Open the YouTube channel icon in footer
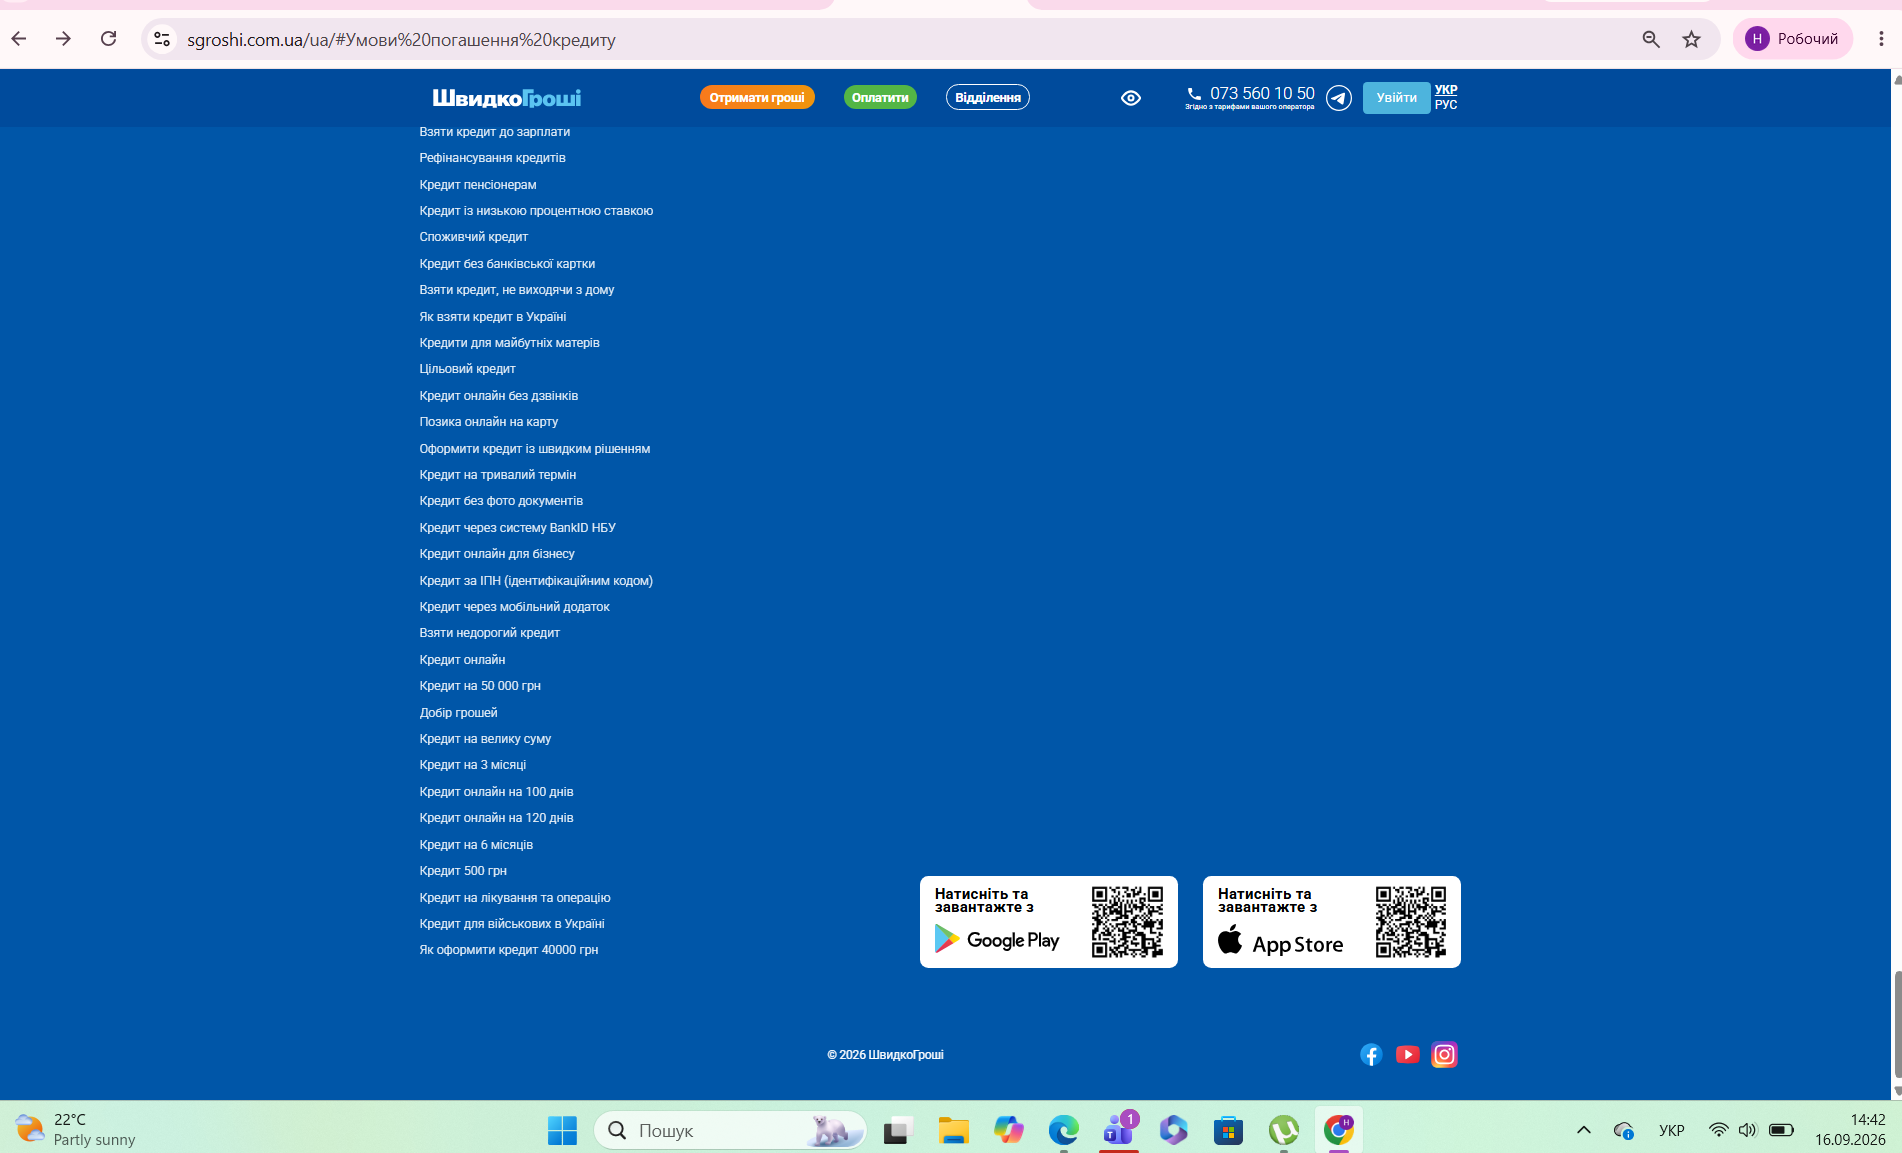The height and width of the screenshot is (1153, 1902). (1407, 1054)
